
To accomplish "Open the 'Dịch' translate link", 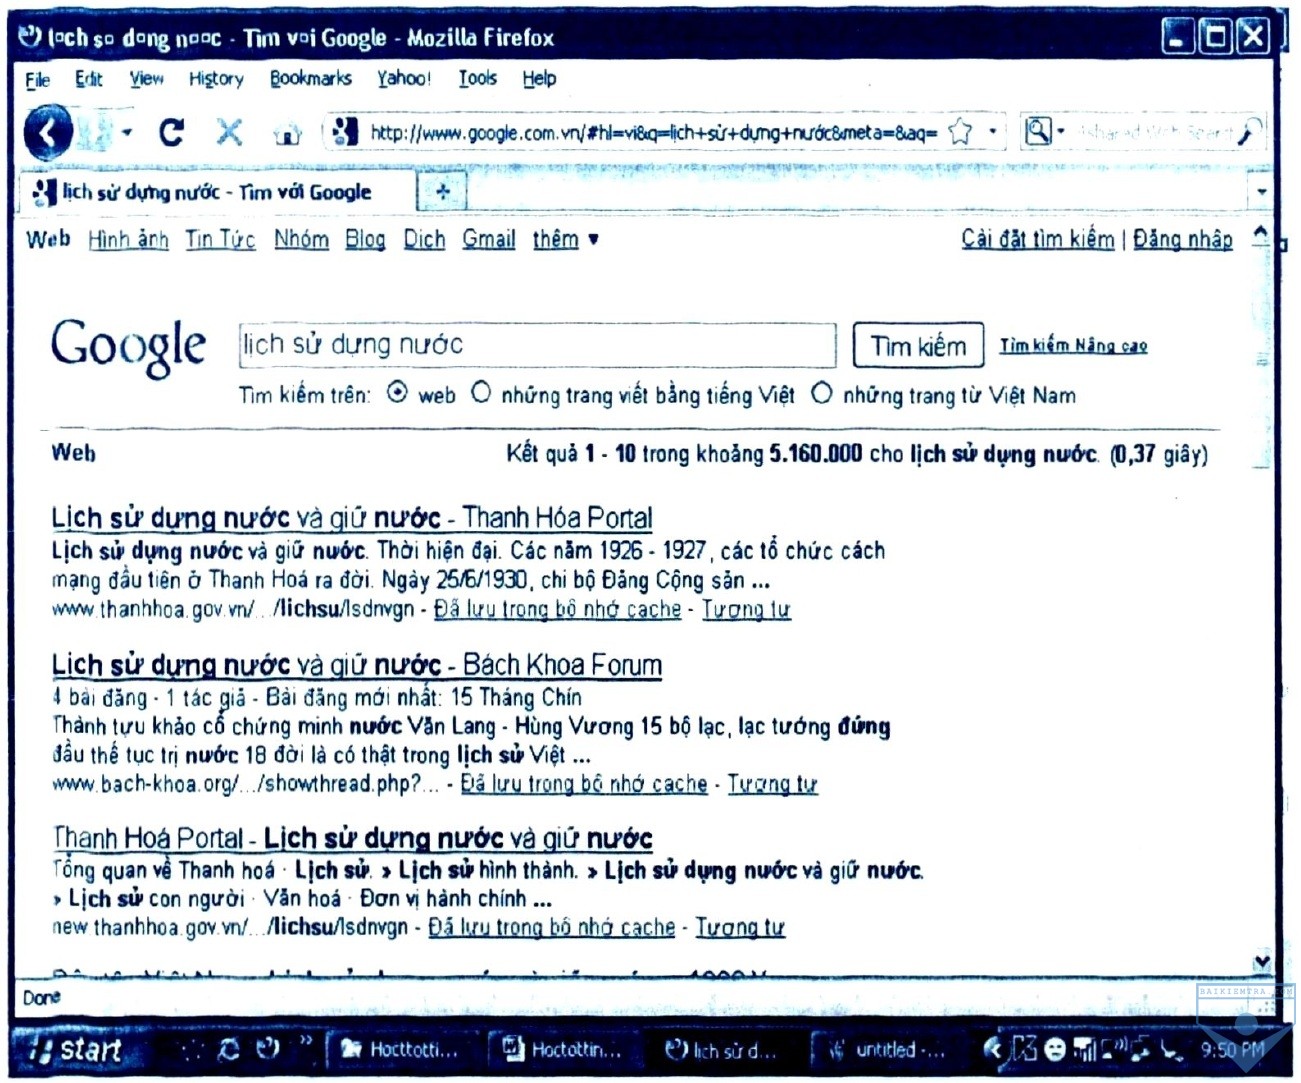I will [424, 239].
